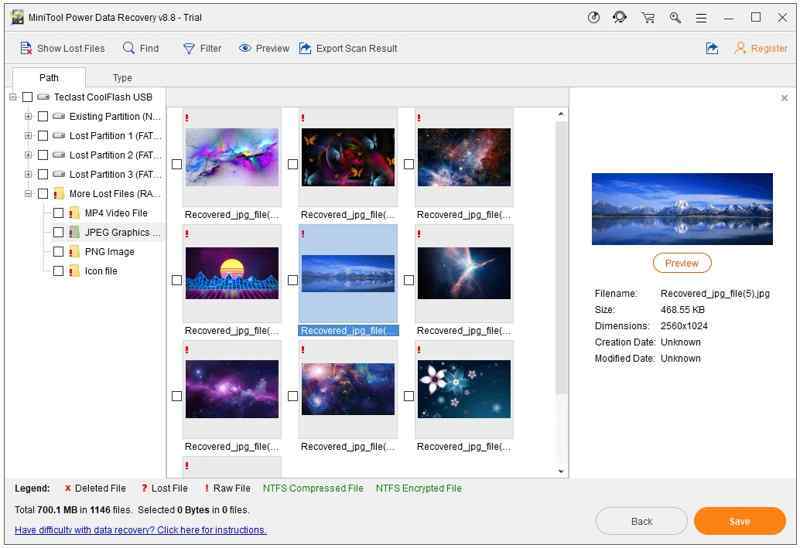Open the data recovery instructions link

(140, 530)
